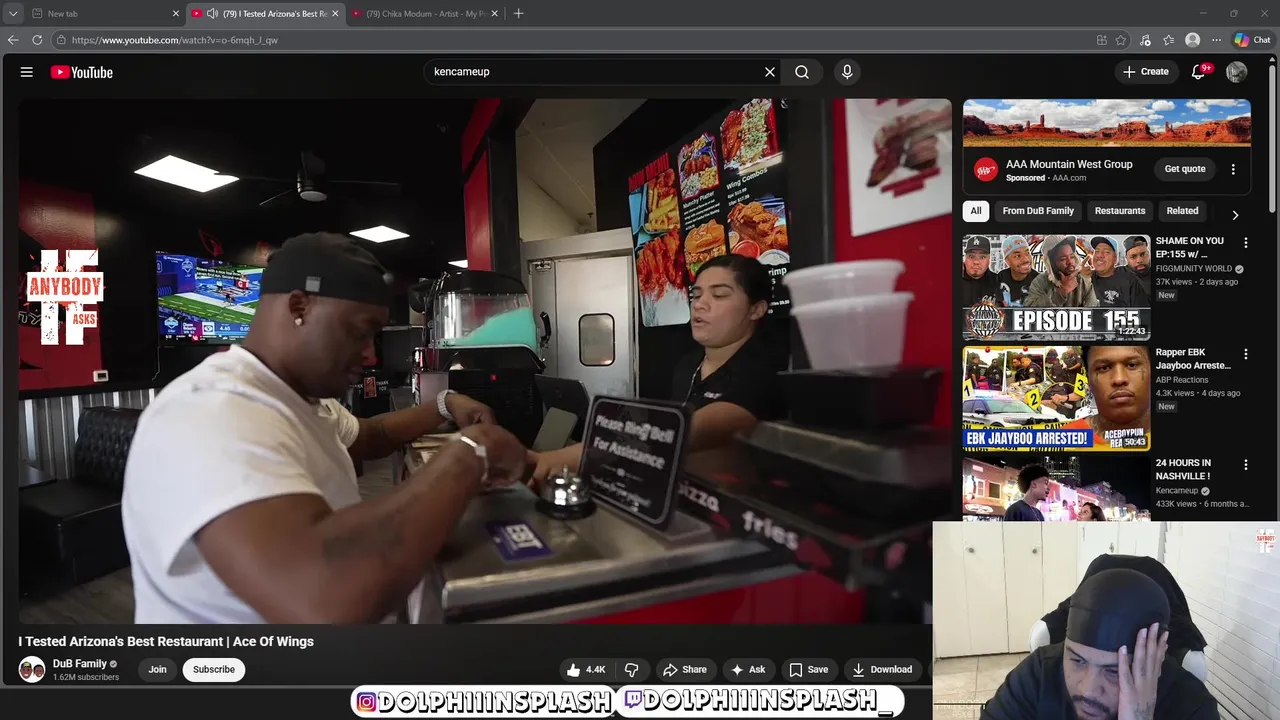Run search using the magnifying glass button

coord(802,72)
